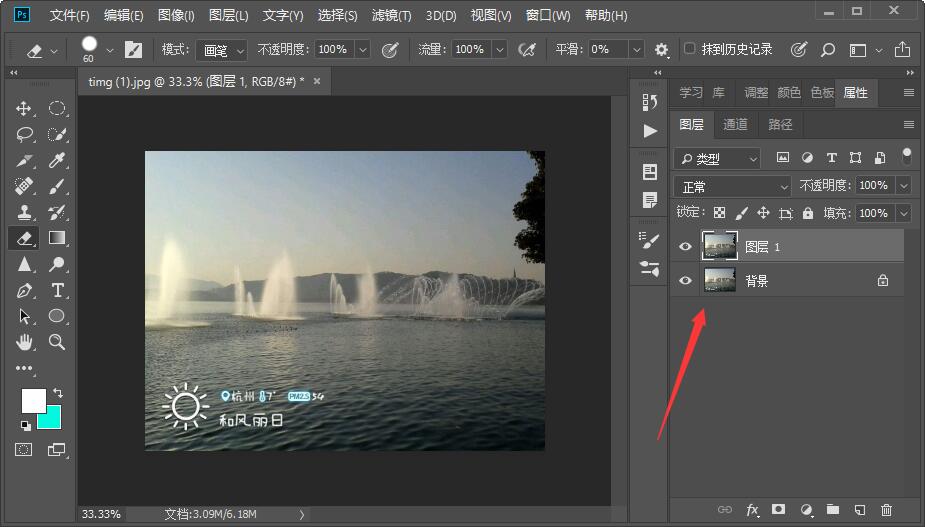Expand the smoothing dropdown

(x=637, y=50)
